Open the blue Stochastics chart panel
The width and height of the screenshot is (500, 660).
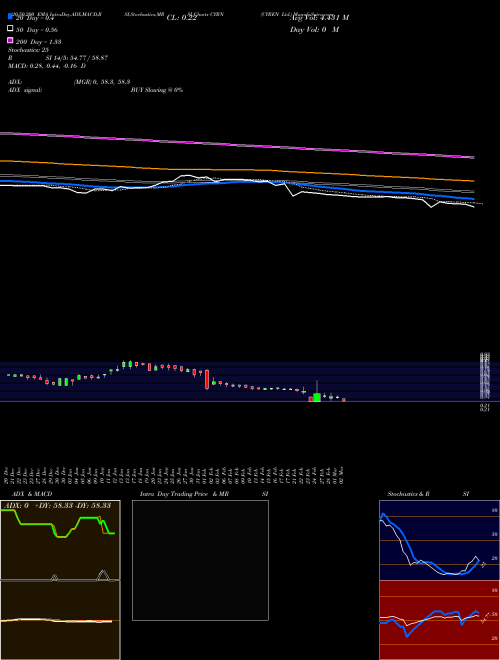(x=439, y=540)
